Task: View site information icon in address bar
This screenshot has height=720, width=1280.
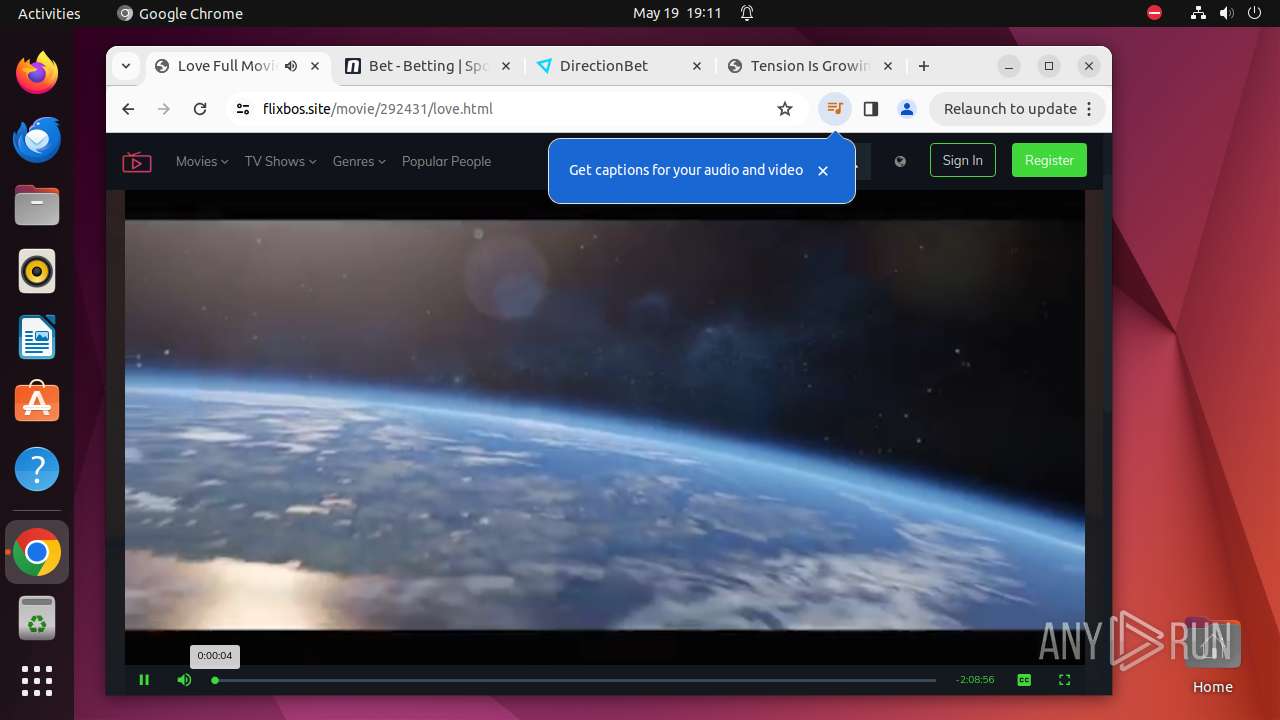Action: 243,109
